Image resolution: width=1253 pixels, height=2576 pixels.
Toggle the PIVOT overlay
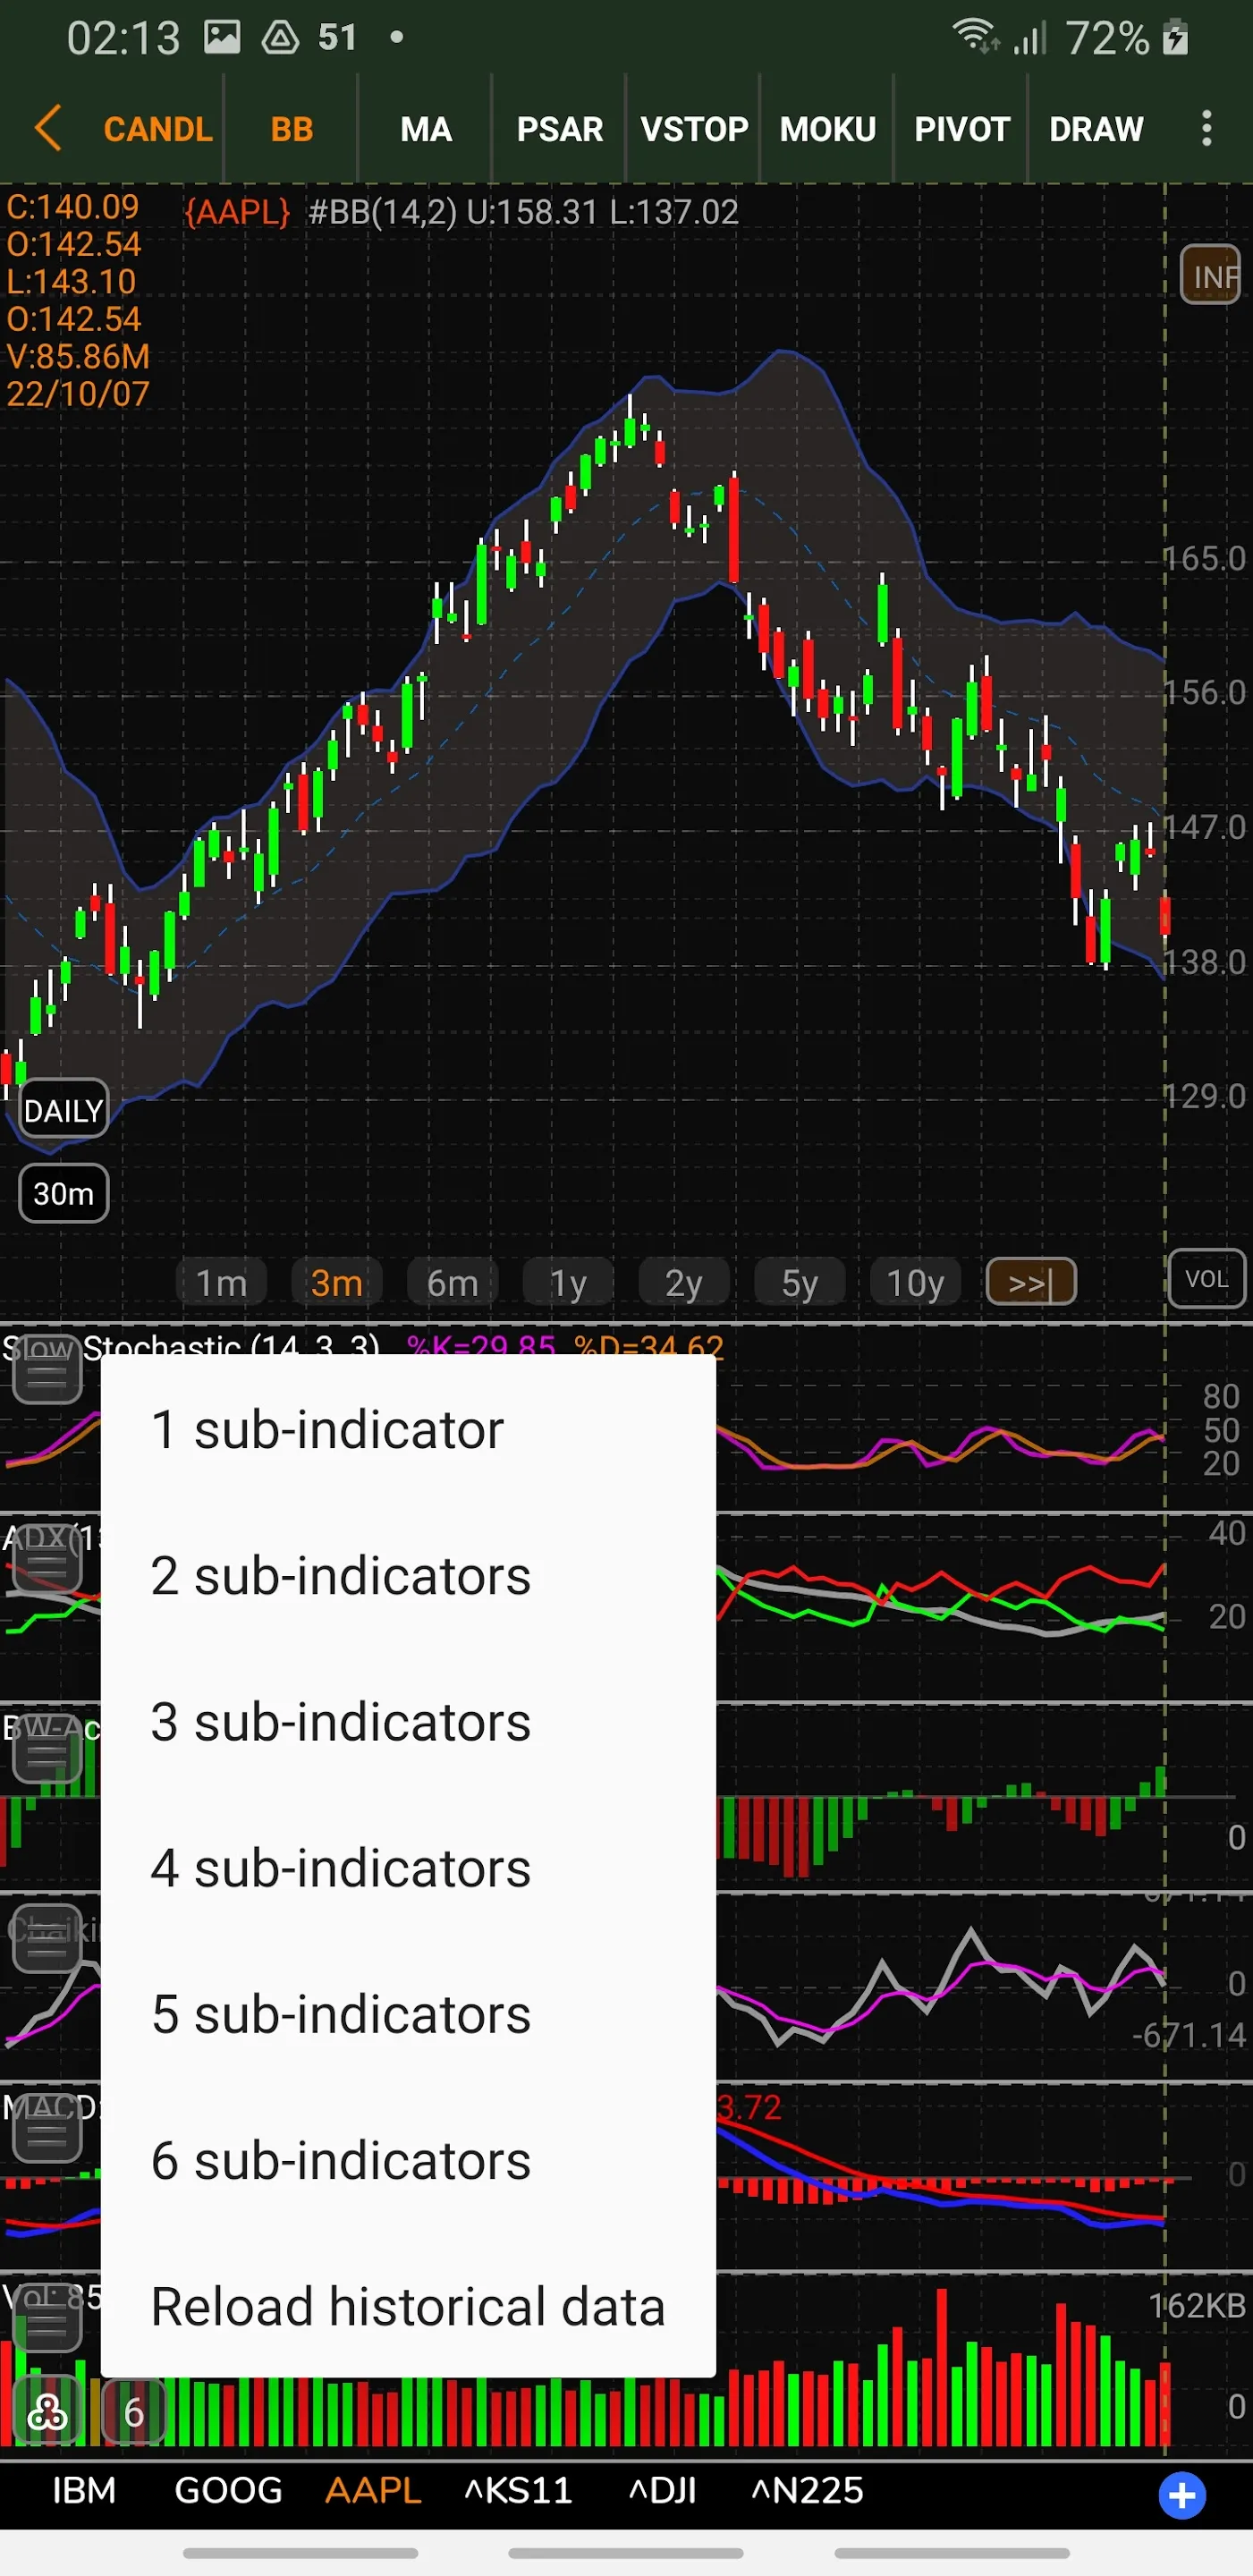pos(962,129)
